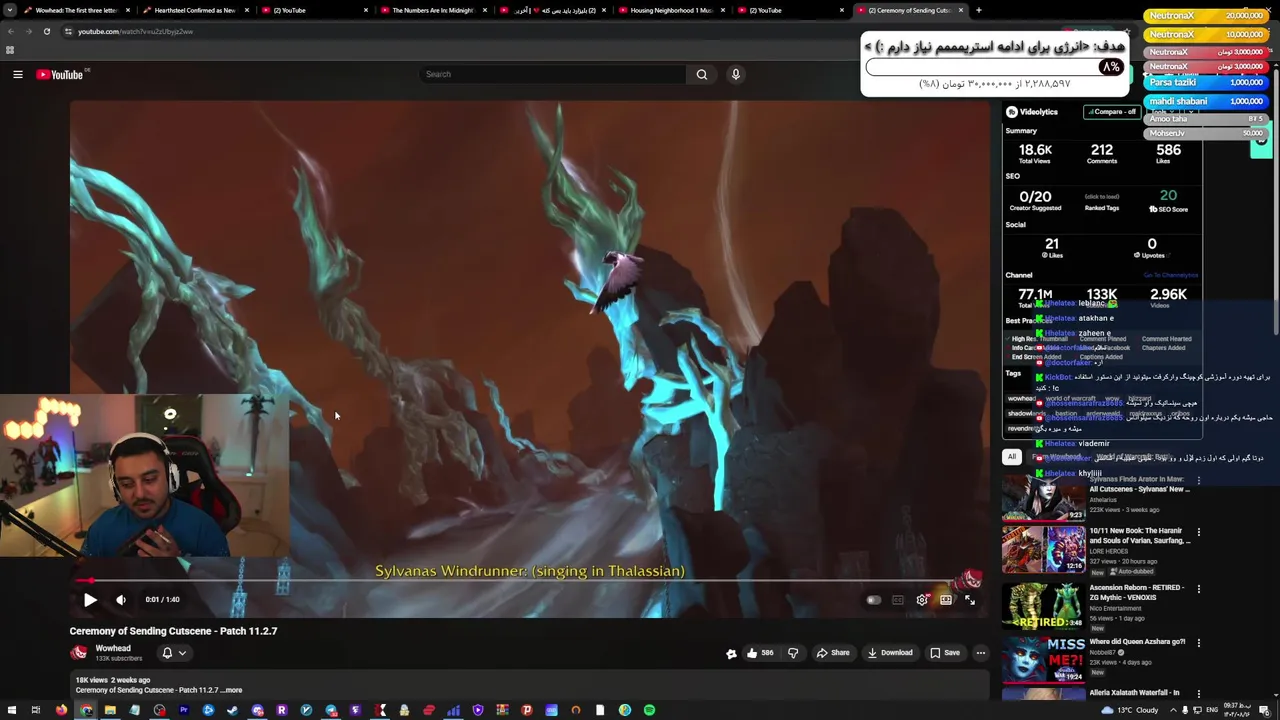Enter fullscreen on the video player
The width and height of the screenshot is (1280, 720).
coord(970,600)
